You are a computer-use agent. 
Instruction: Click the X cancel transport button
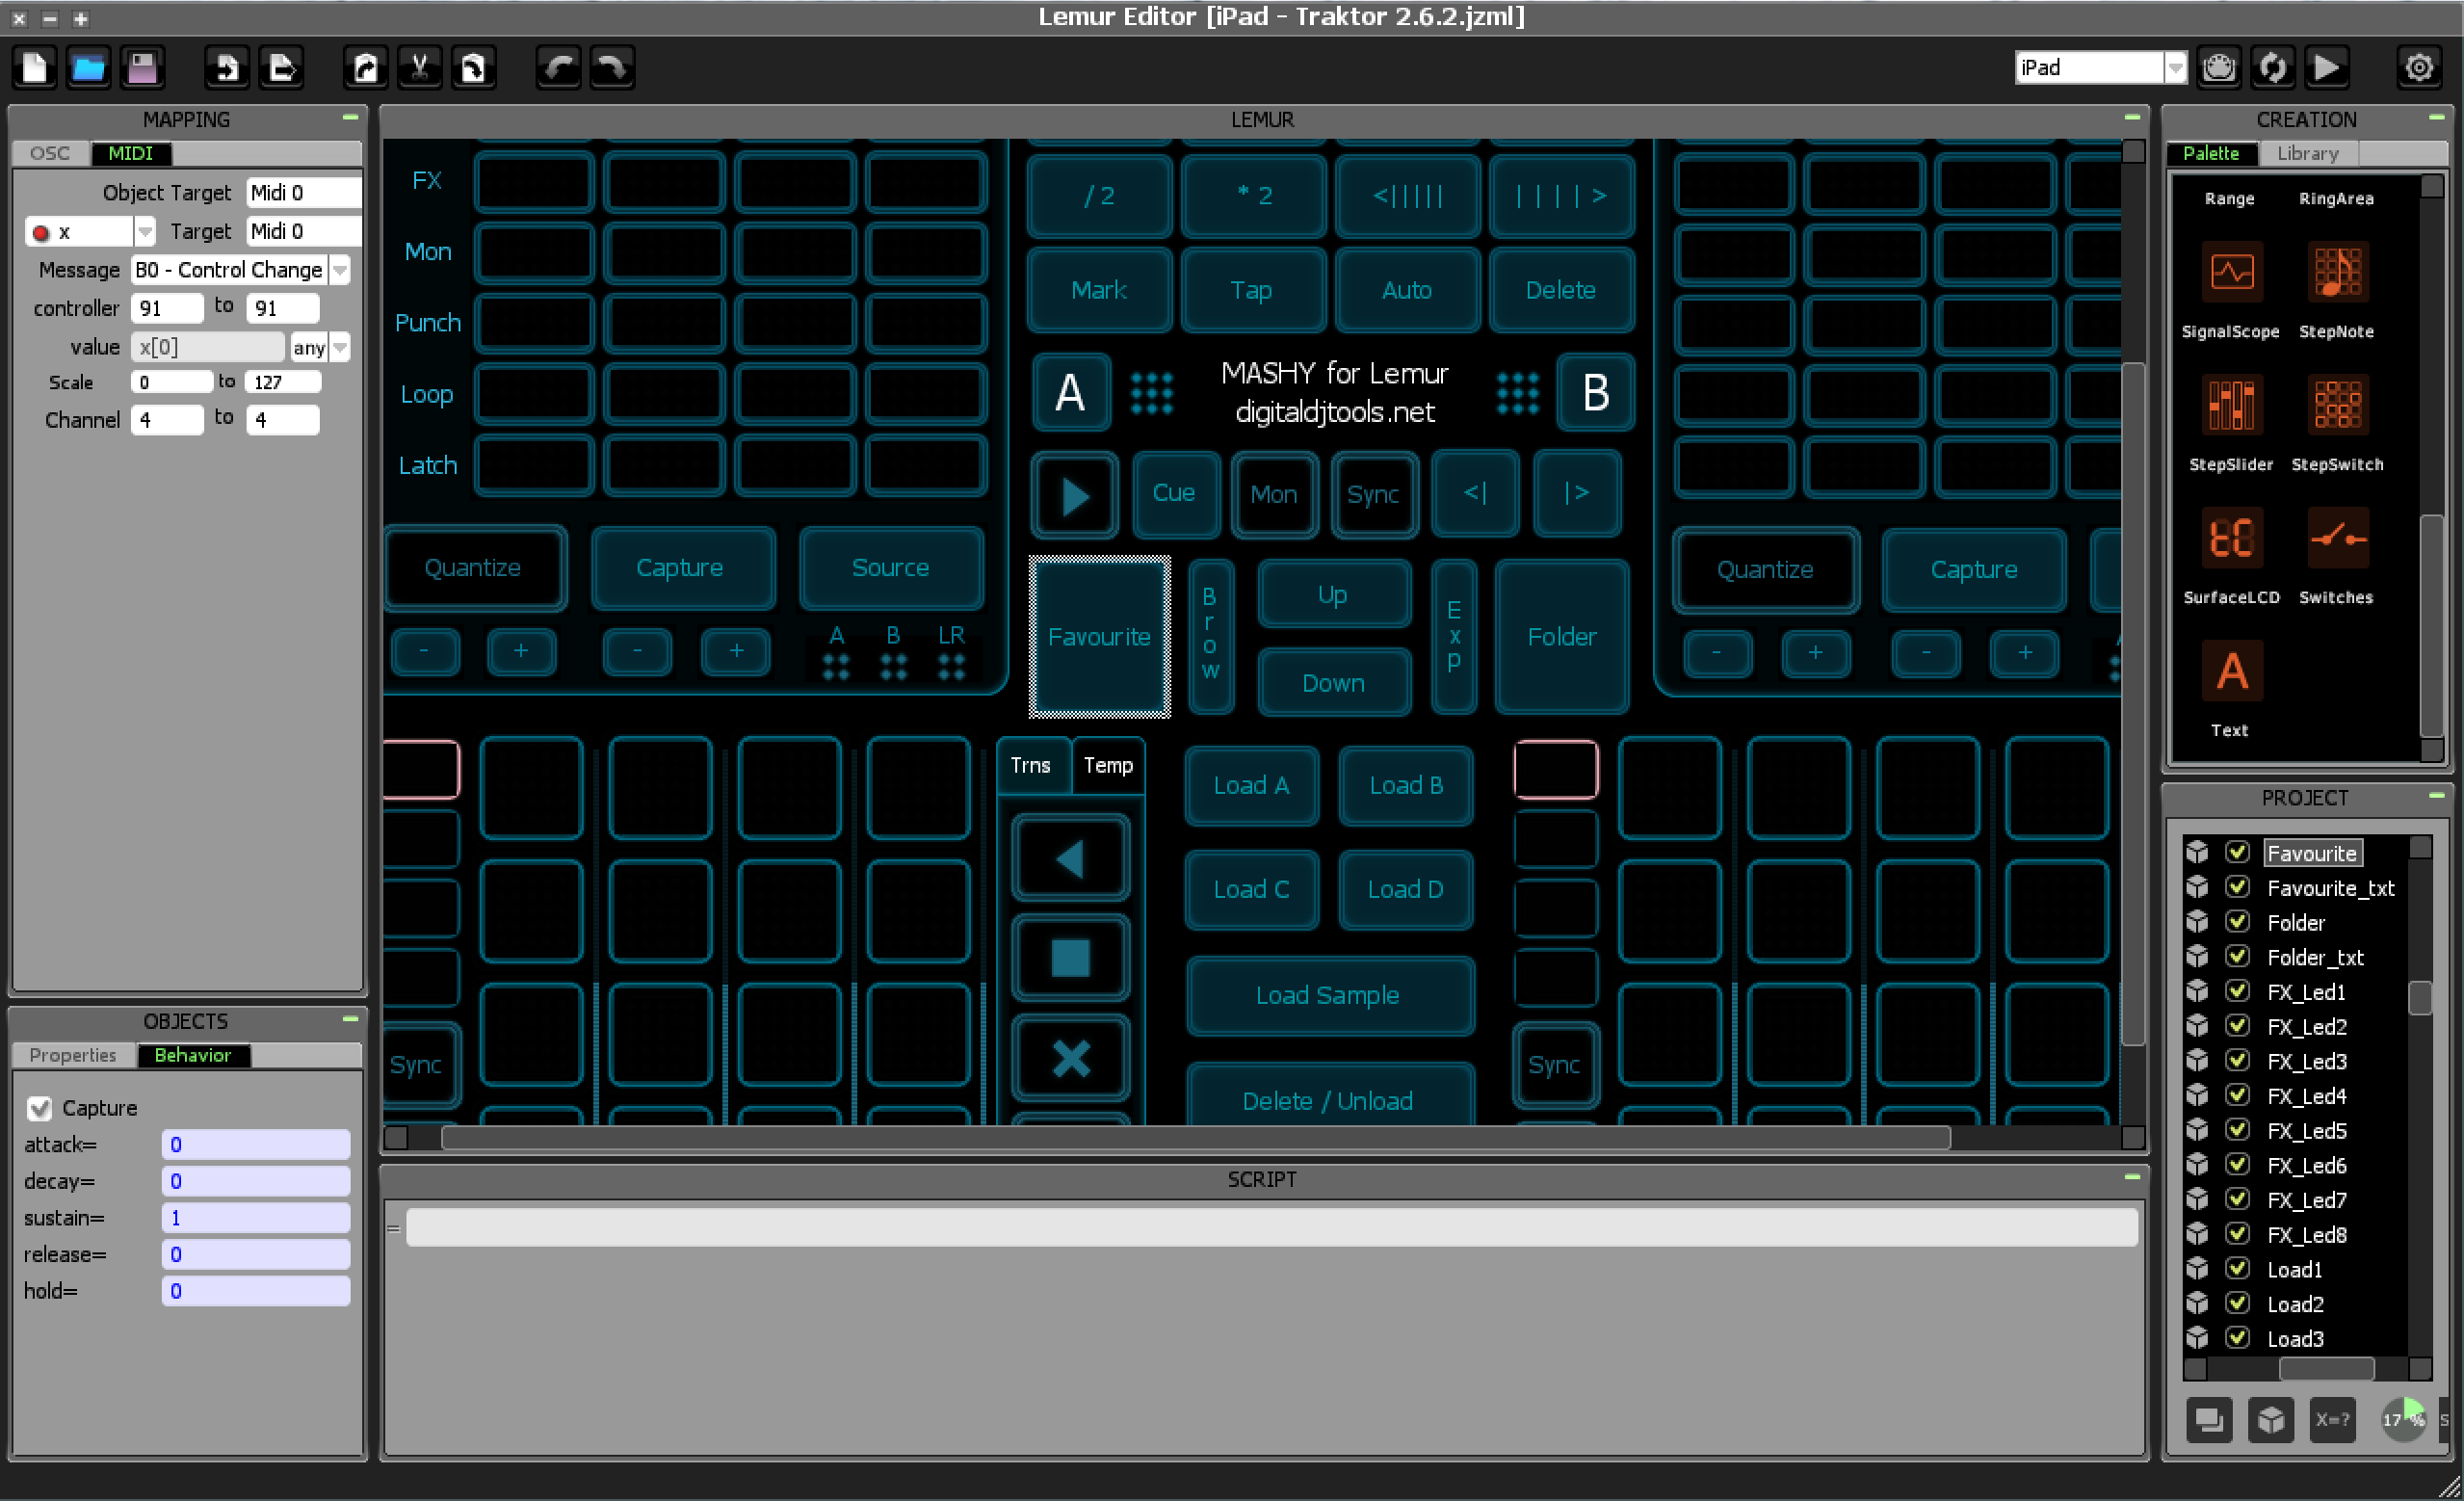coord(1070,1058)
